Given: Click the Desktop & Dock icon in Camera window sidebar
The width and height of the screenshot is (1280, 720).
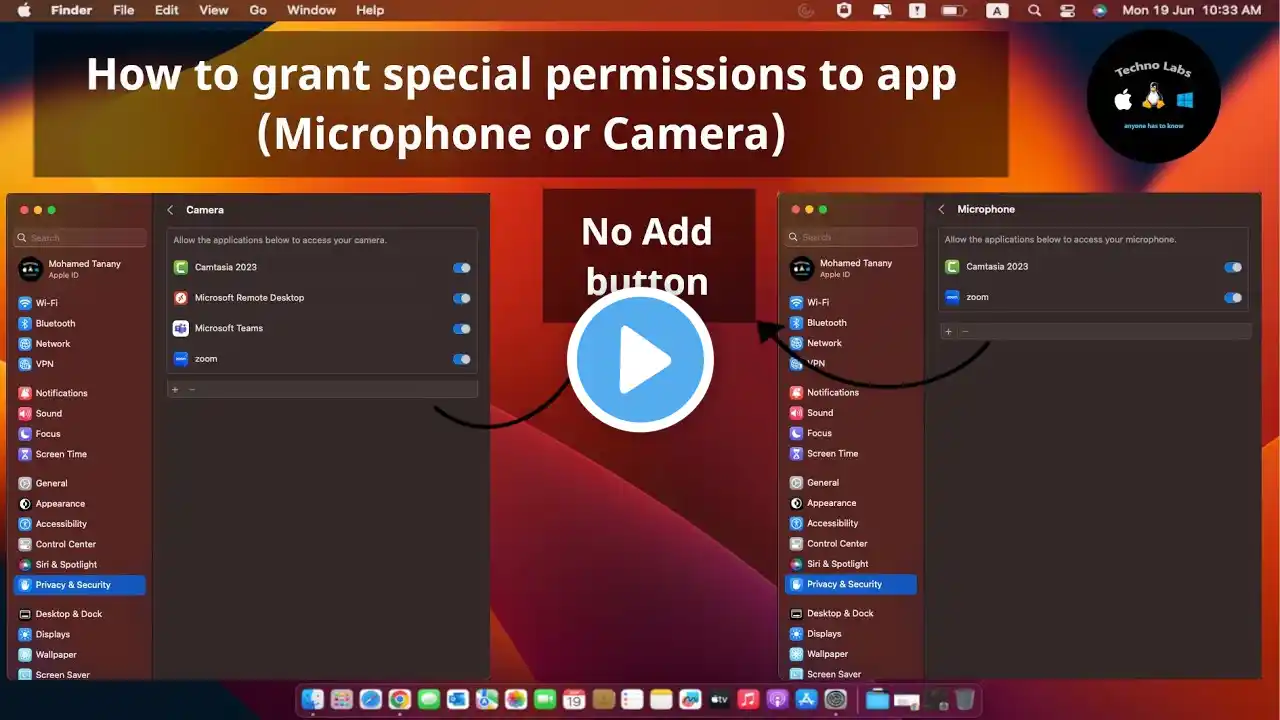Looking at the screenshot, I should coord(25,614).
